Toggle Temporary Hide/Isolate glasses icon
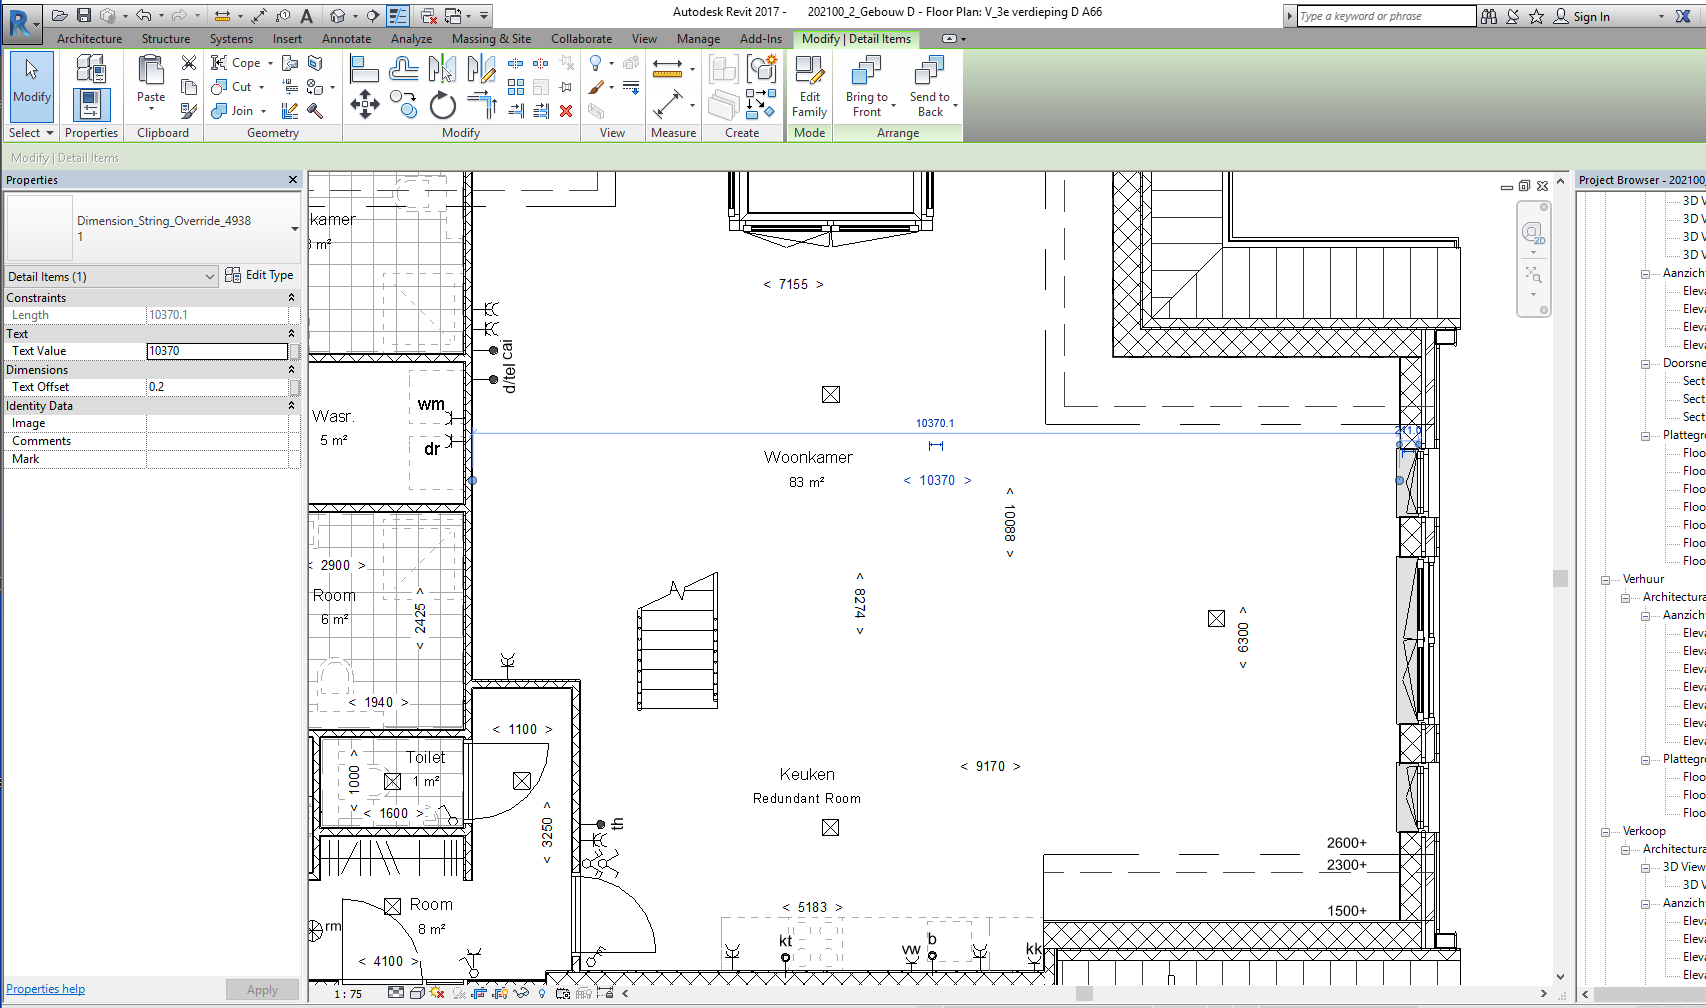 521,992
